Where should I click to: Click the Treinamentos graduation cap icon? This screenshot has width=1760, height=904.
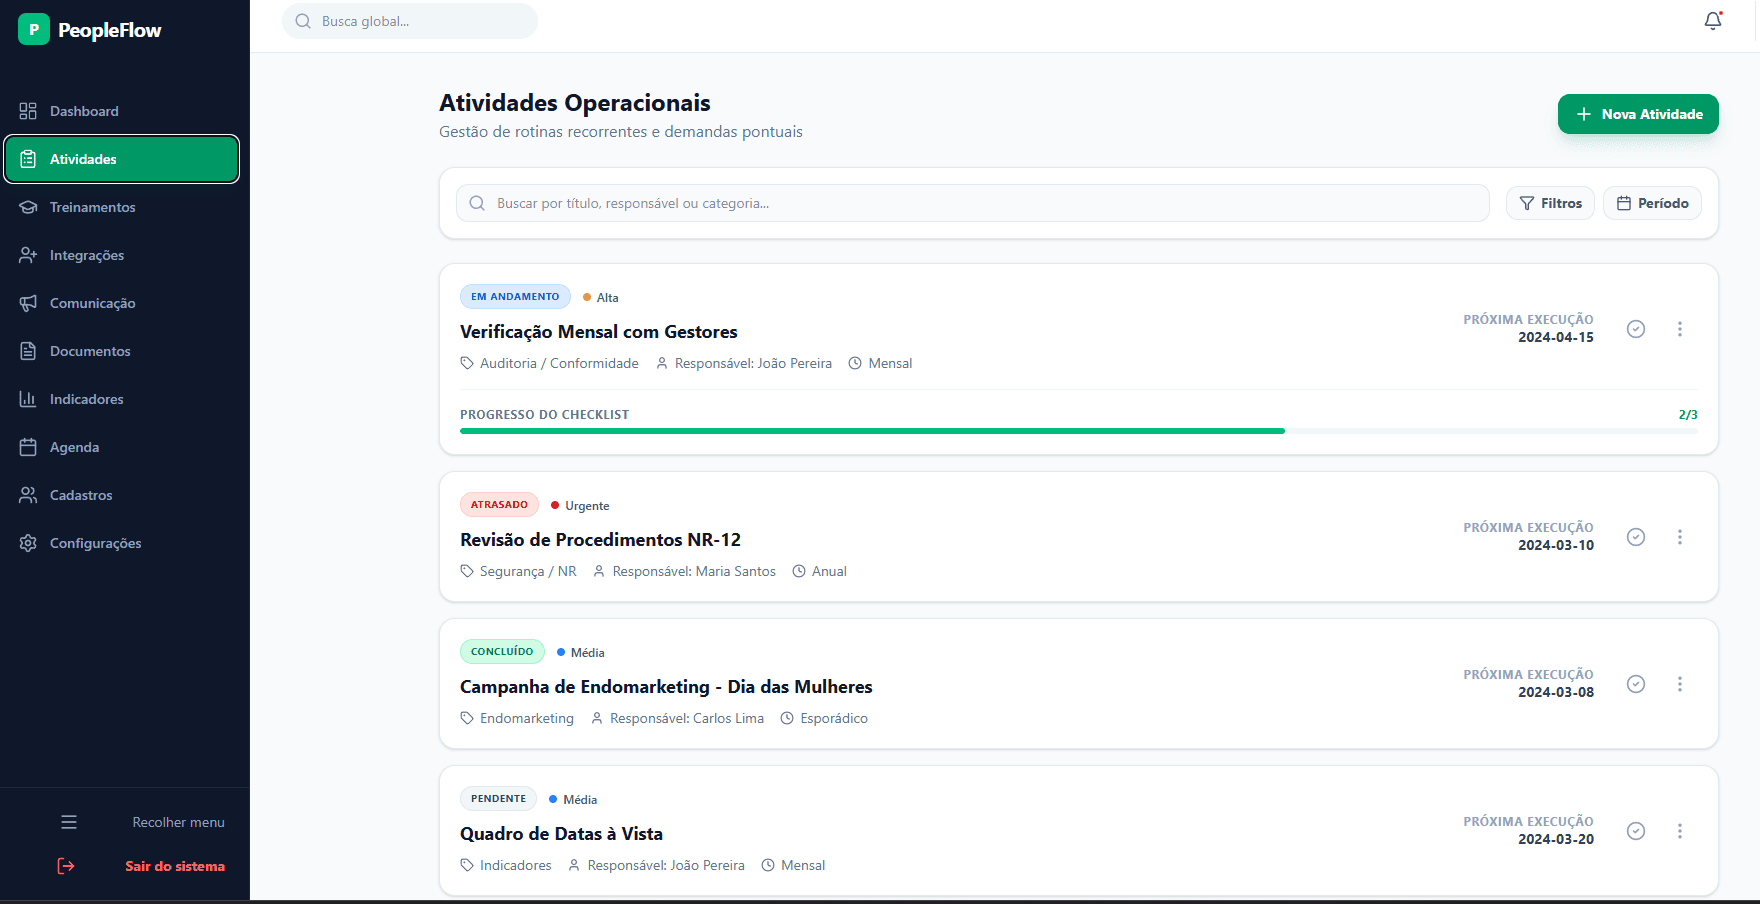click(28, 207)
